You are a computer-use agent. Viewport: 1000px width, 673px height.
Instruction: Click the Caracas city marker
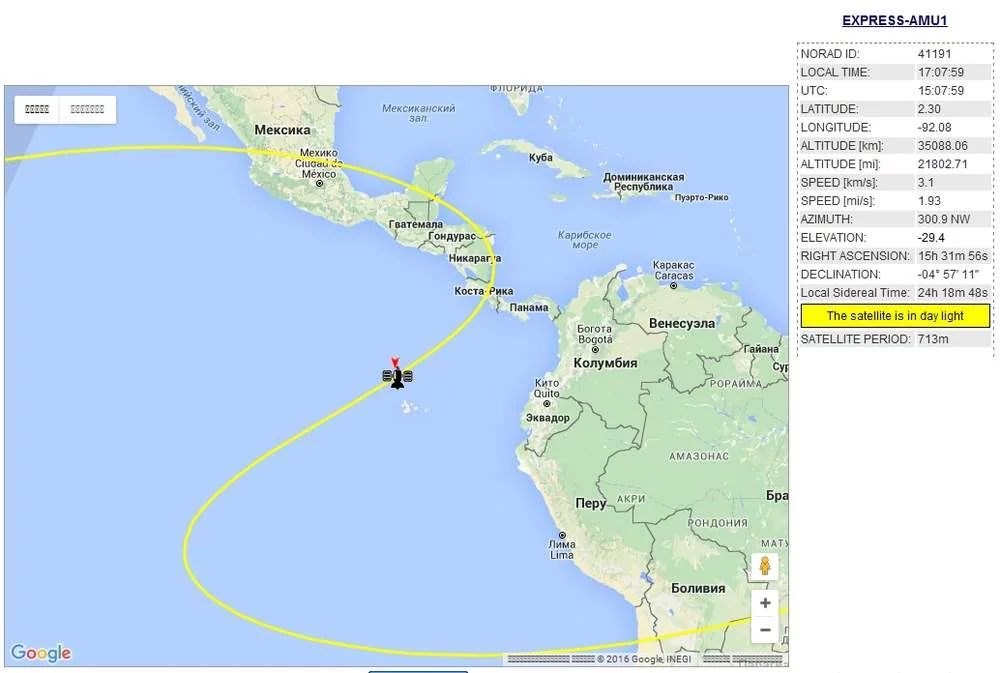coord(673,286)
